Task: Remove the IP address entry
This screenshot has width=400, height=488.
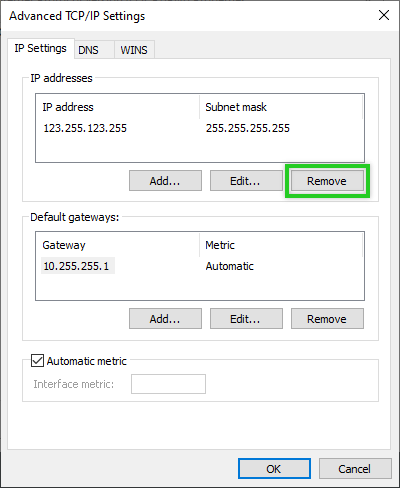Action: [x=327, y=181]
